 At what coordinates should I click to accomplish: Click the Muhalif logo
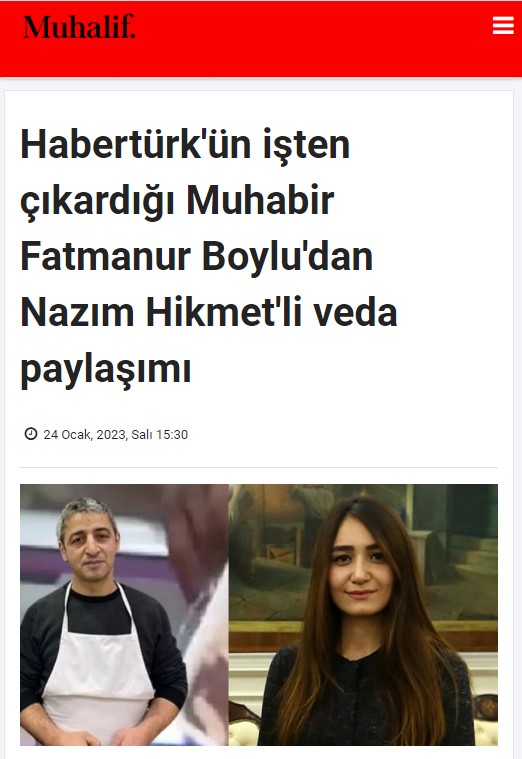point(79,27)
